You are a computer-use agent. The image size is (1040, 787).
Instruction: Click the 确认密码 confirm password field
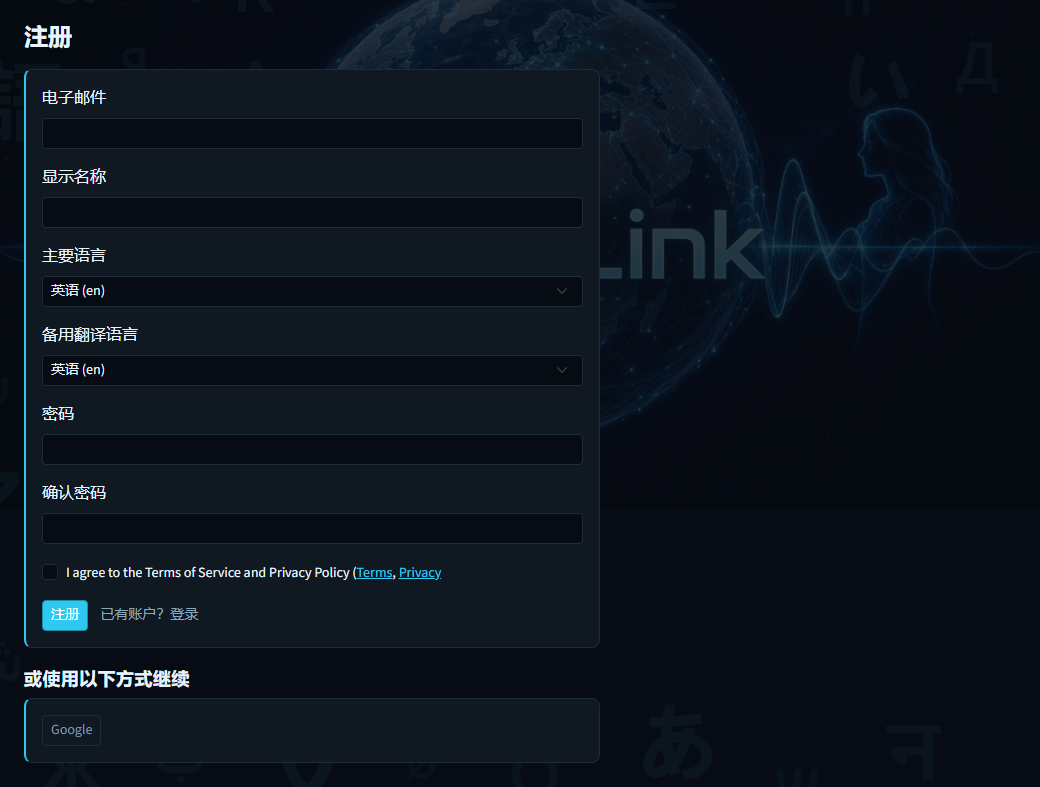point(312,528)
